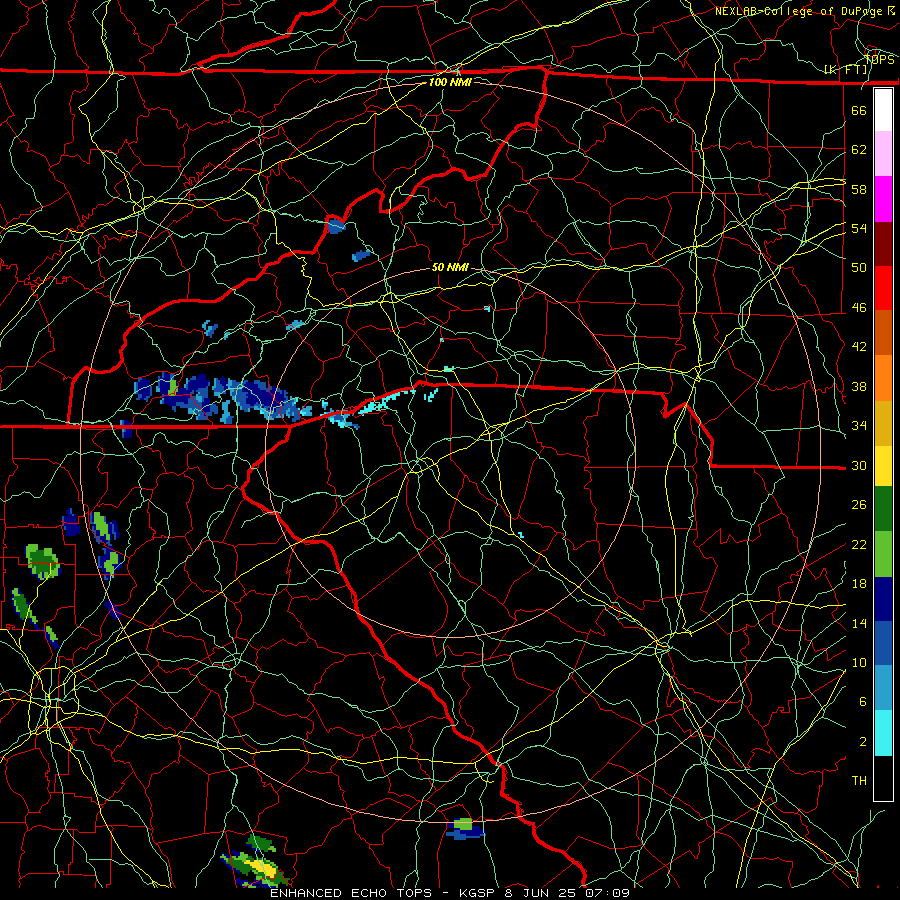Screen dimensions: 900x900
Task: Click the legend value 46
Action: [x=859, y=308]
